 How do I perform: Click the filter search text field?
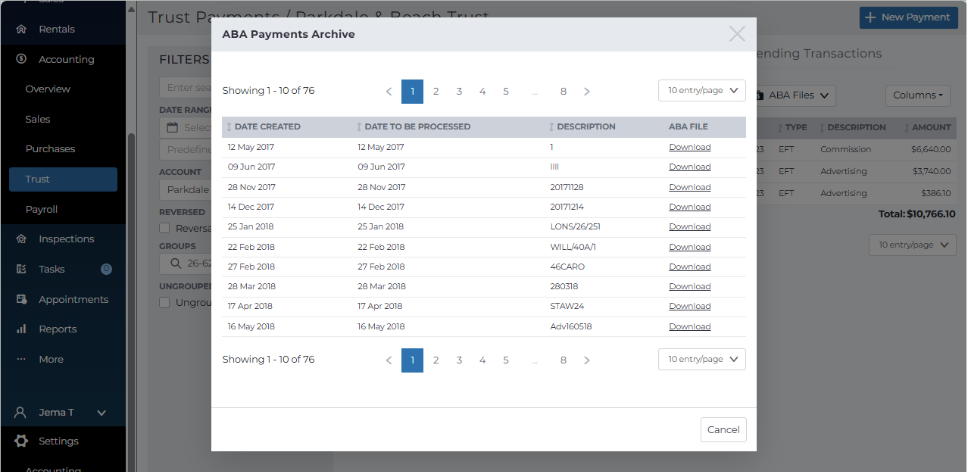(185, 88)
